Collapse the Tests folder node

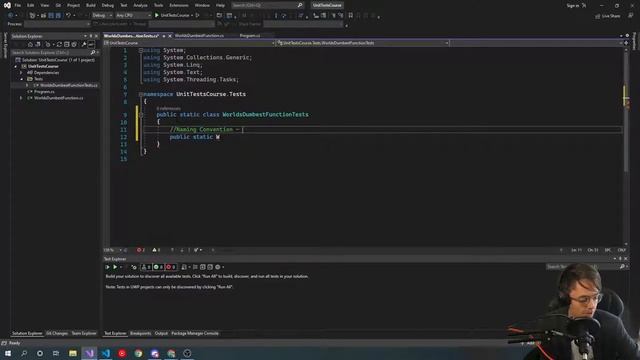click(21, 79)
